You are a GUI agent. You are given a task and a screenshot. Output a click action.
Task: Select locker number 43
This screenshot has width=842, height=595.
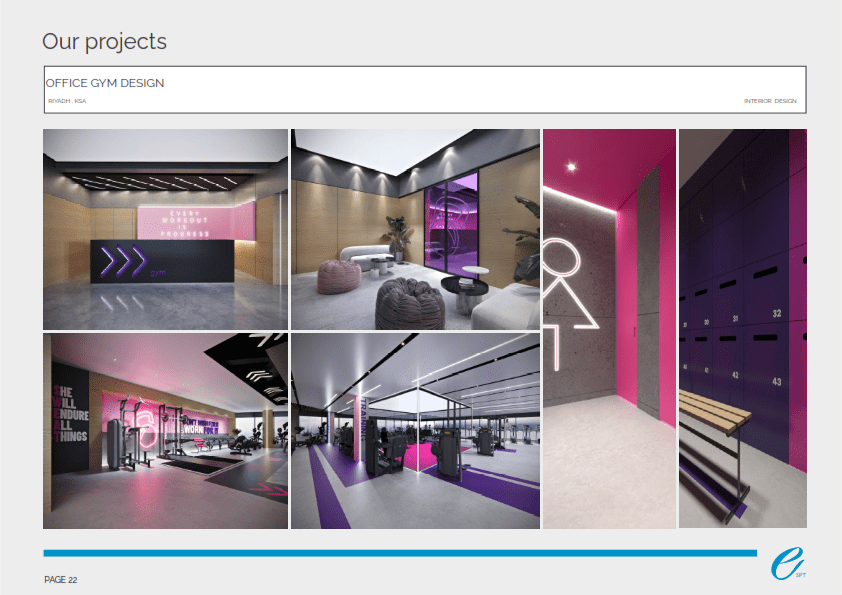click(777, 381)
